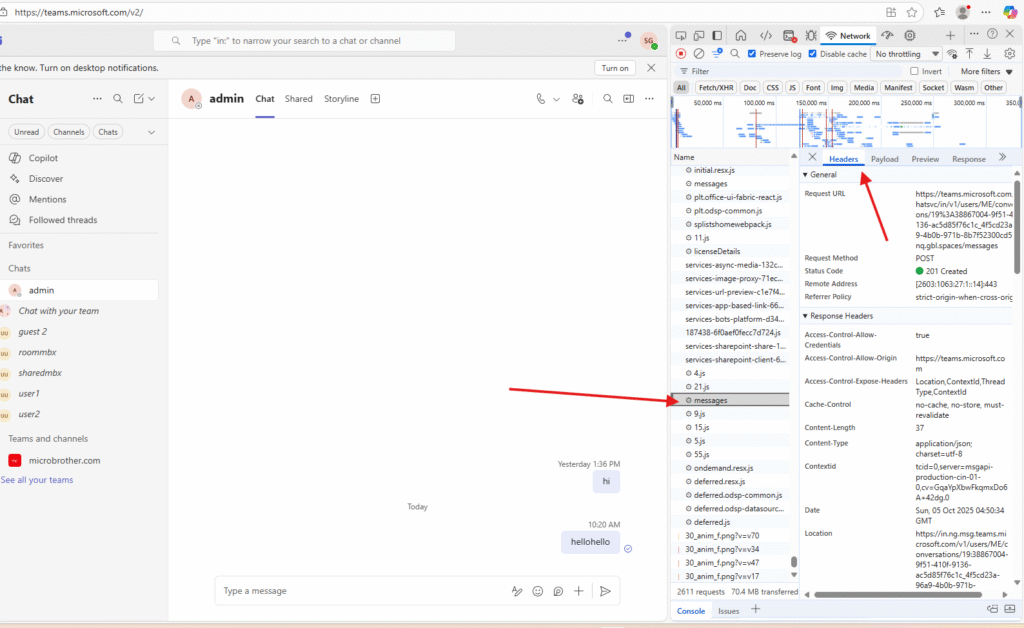Clear the network log in DevTools
Viewport: 1024px width, 628px height.
[699, 54]
